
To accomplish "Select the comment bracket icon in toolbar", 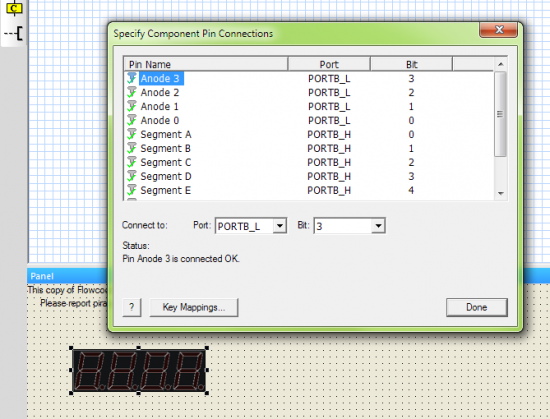I will [x=14, y=34].
